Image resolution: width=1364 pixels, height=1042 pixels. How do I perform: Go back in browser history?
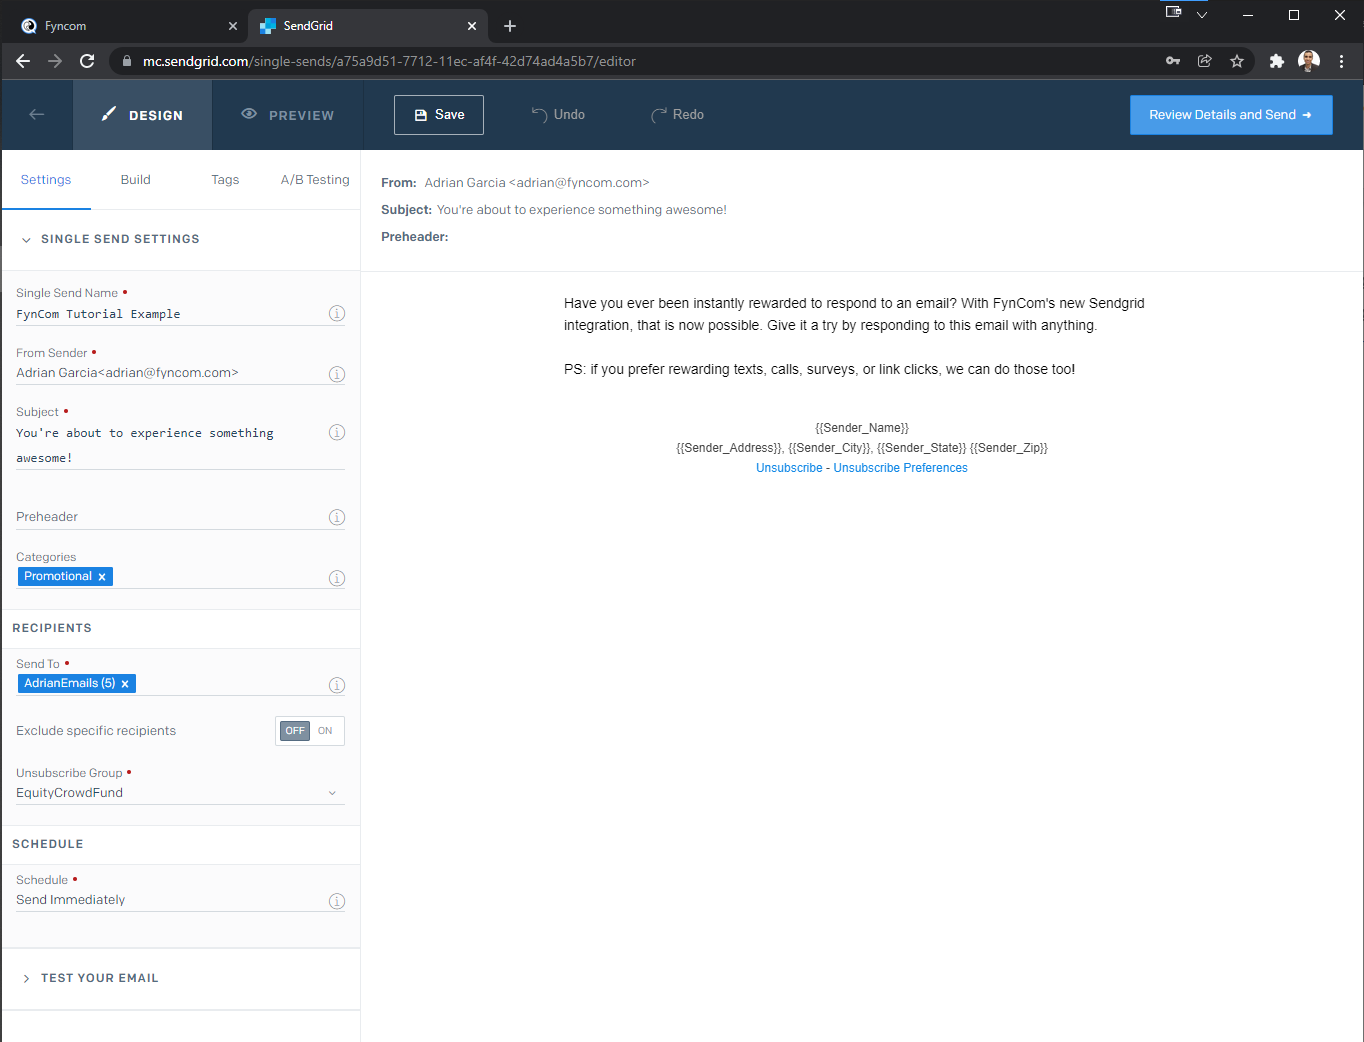click(23, 61)
